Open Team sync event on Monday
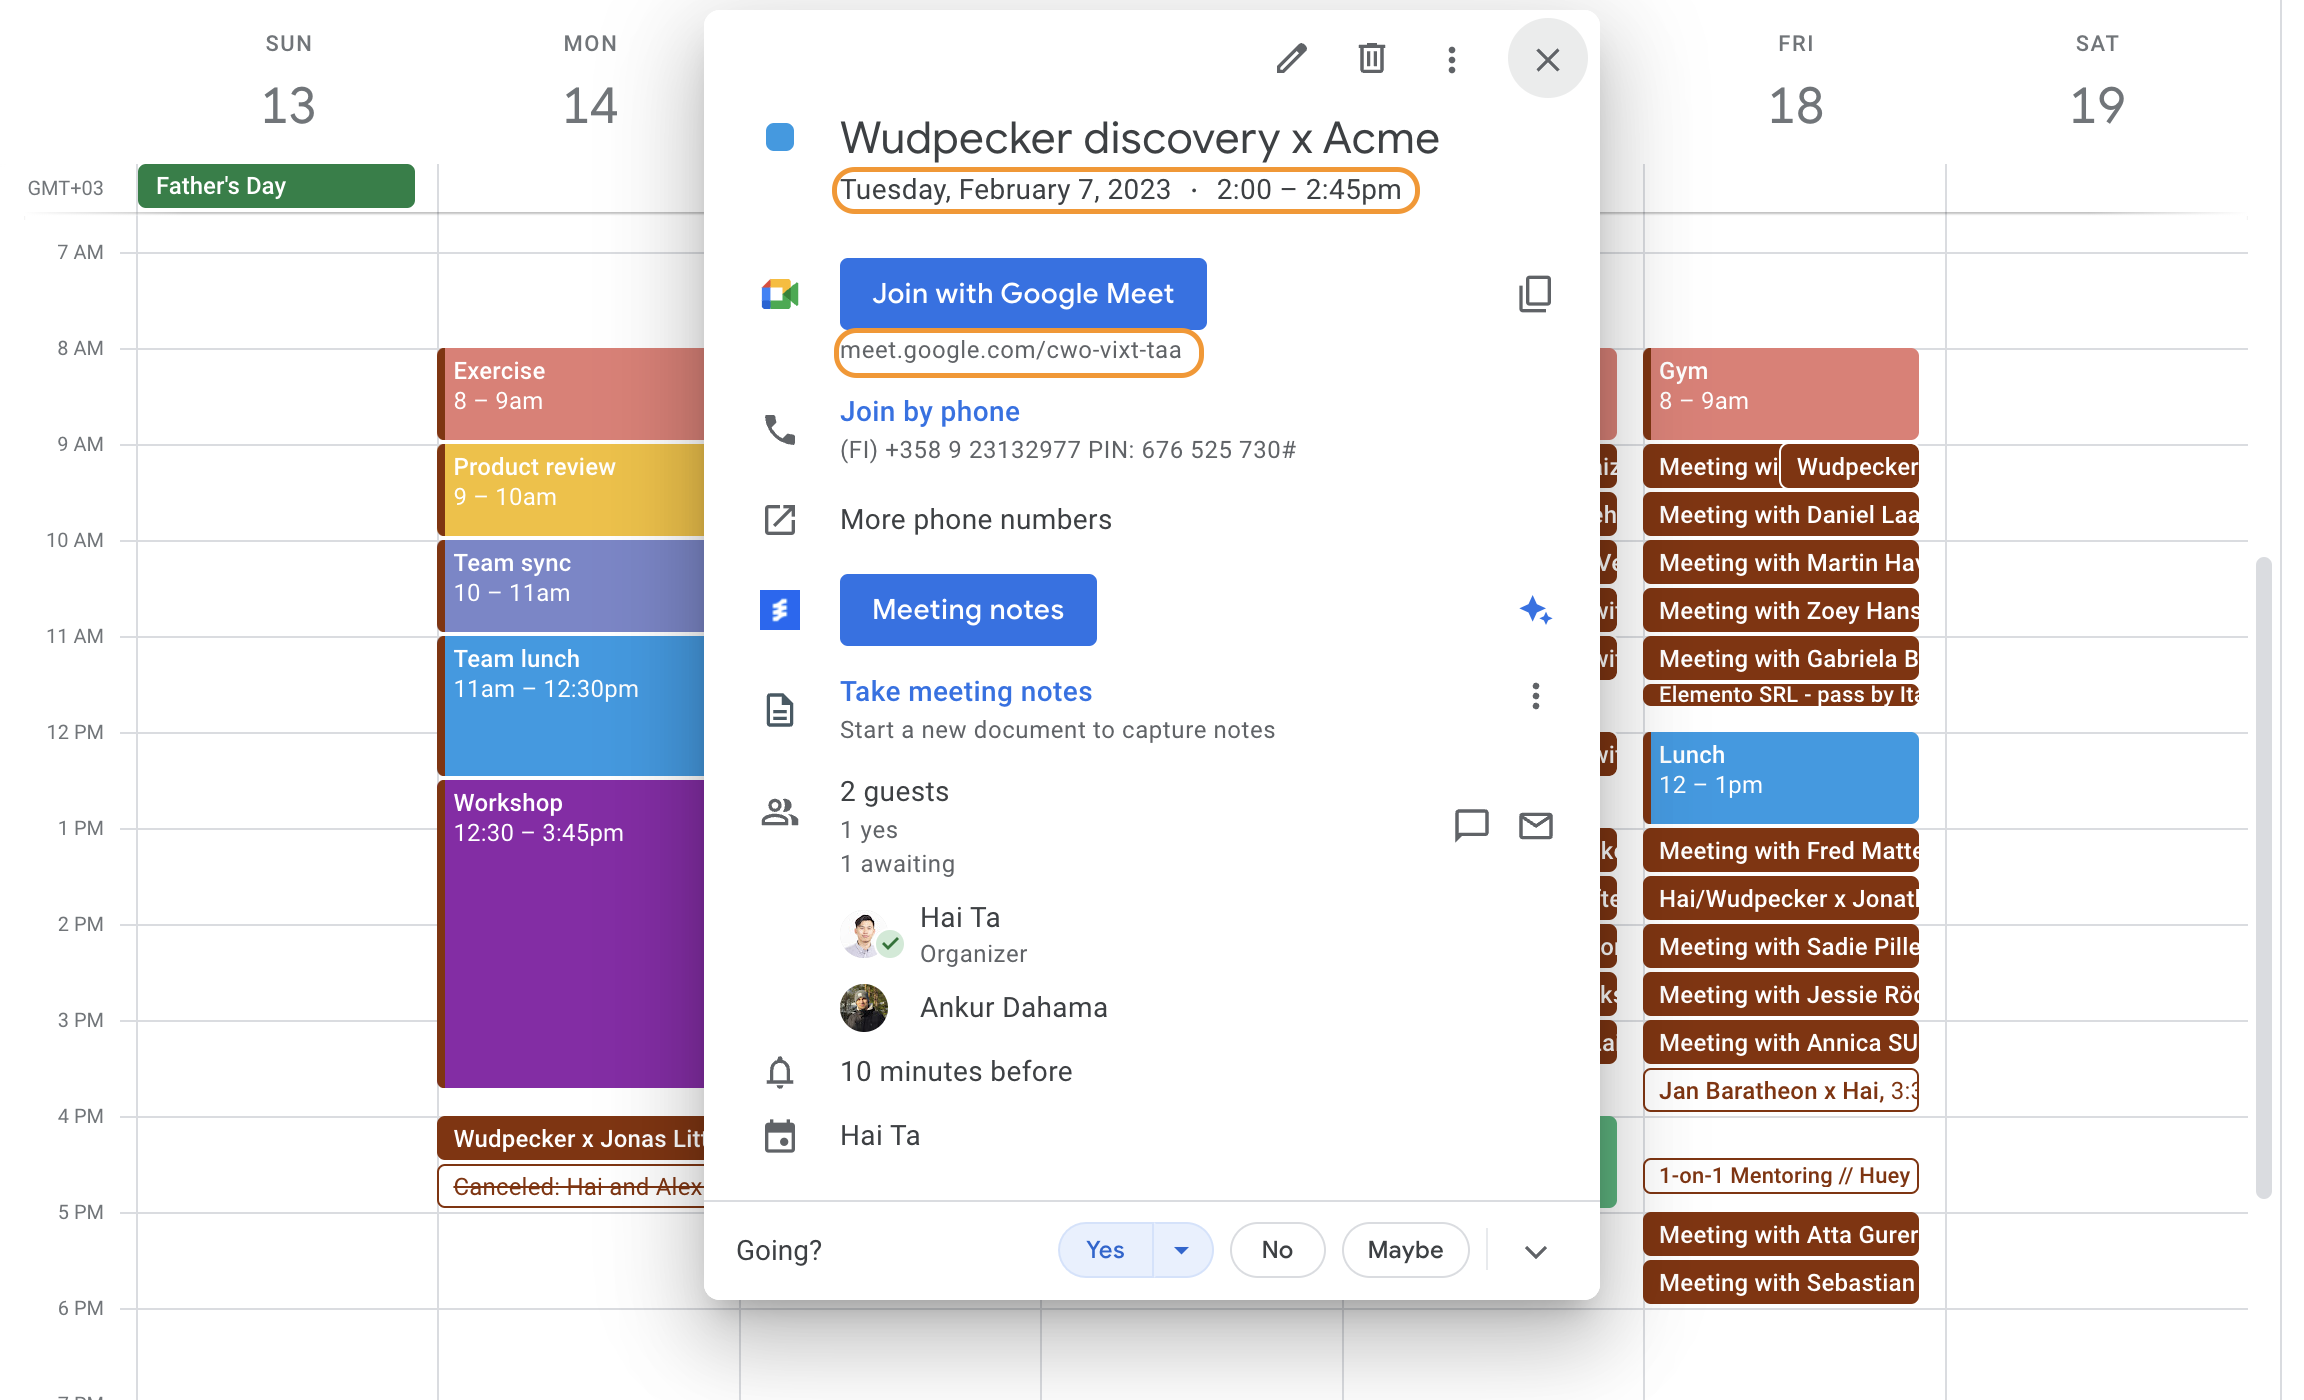Image resolution: width=2304 pixels, height=1400 pixels. pos(572,585)
